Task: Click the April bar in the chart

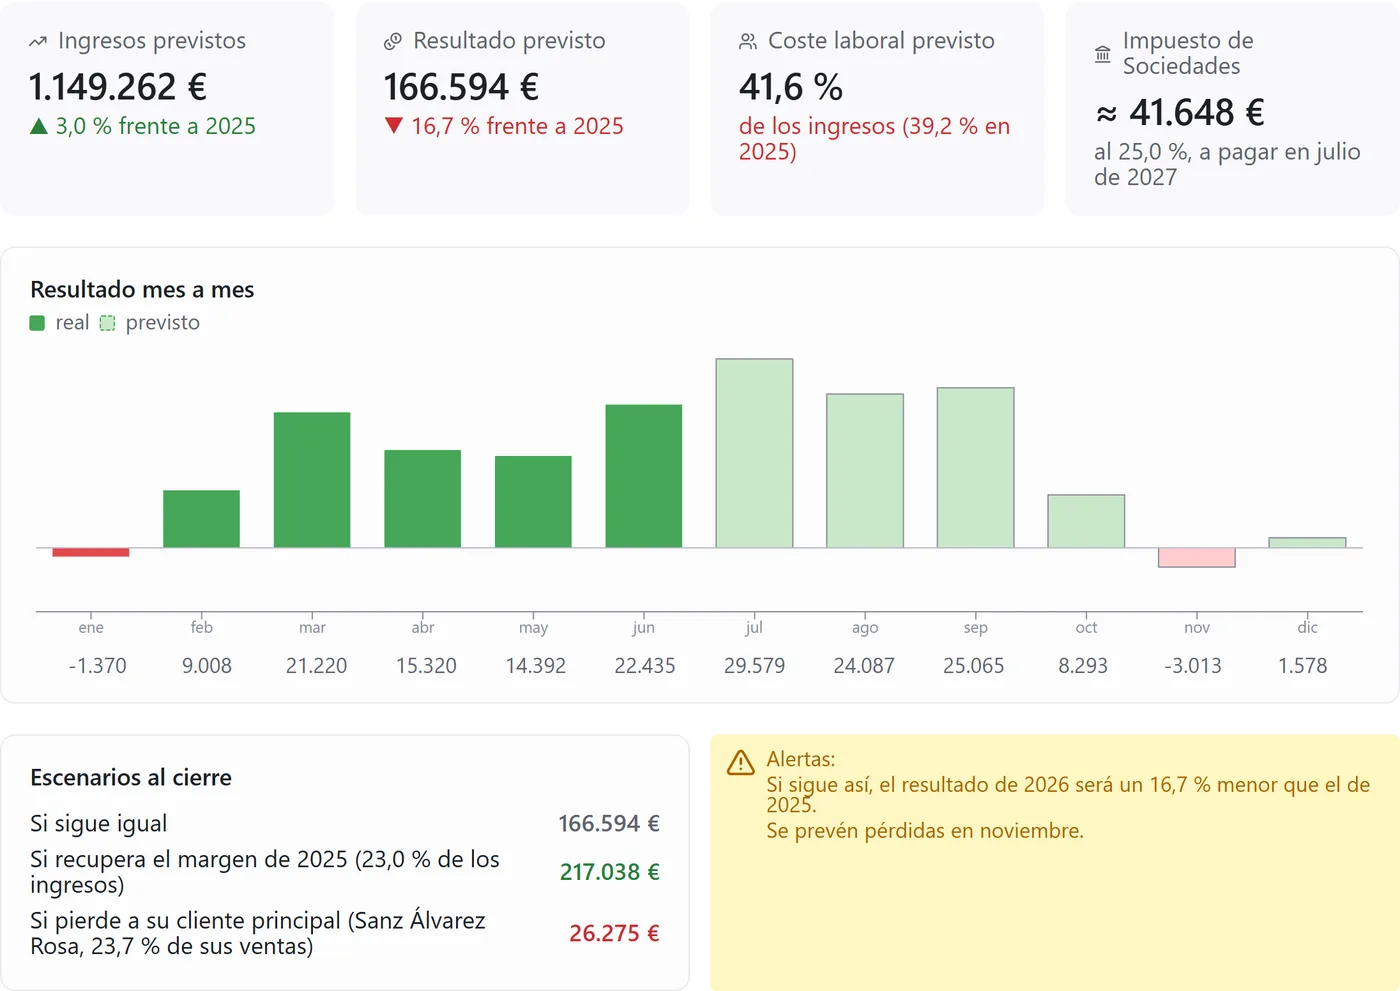Action: click(x=423, y=499)
